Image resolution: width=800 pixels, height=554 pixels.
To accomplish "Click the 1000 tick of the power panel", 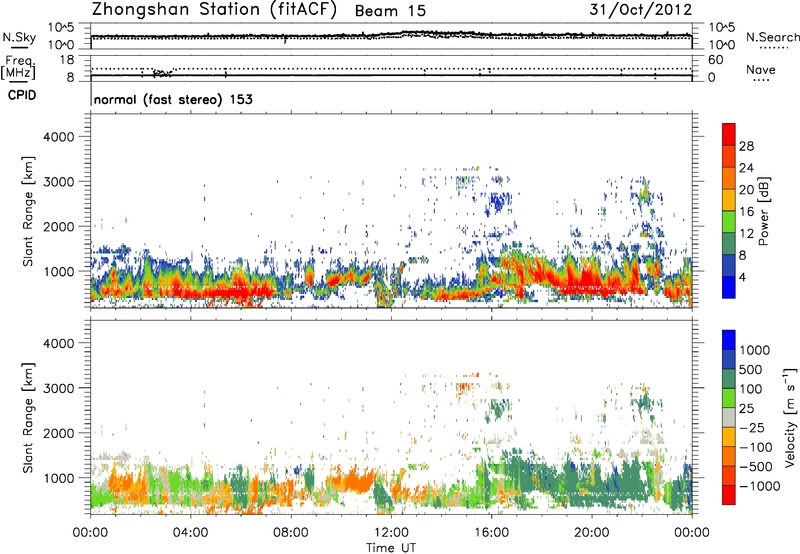I will point(59,271).
